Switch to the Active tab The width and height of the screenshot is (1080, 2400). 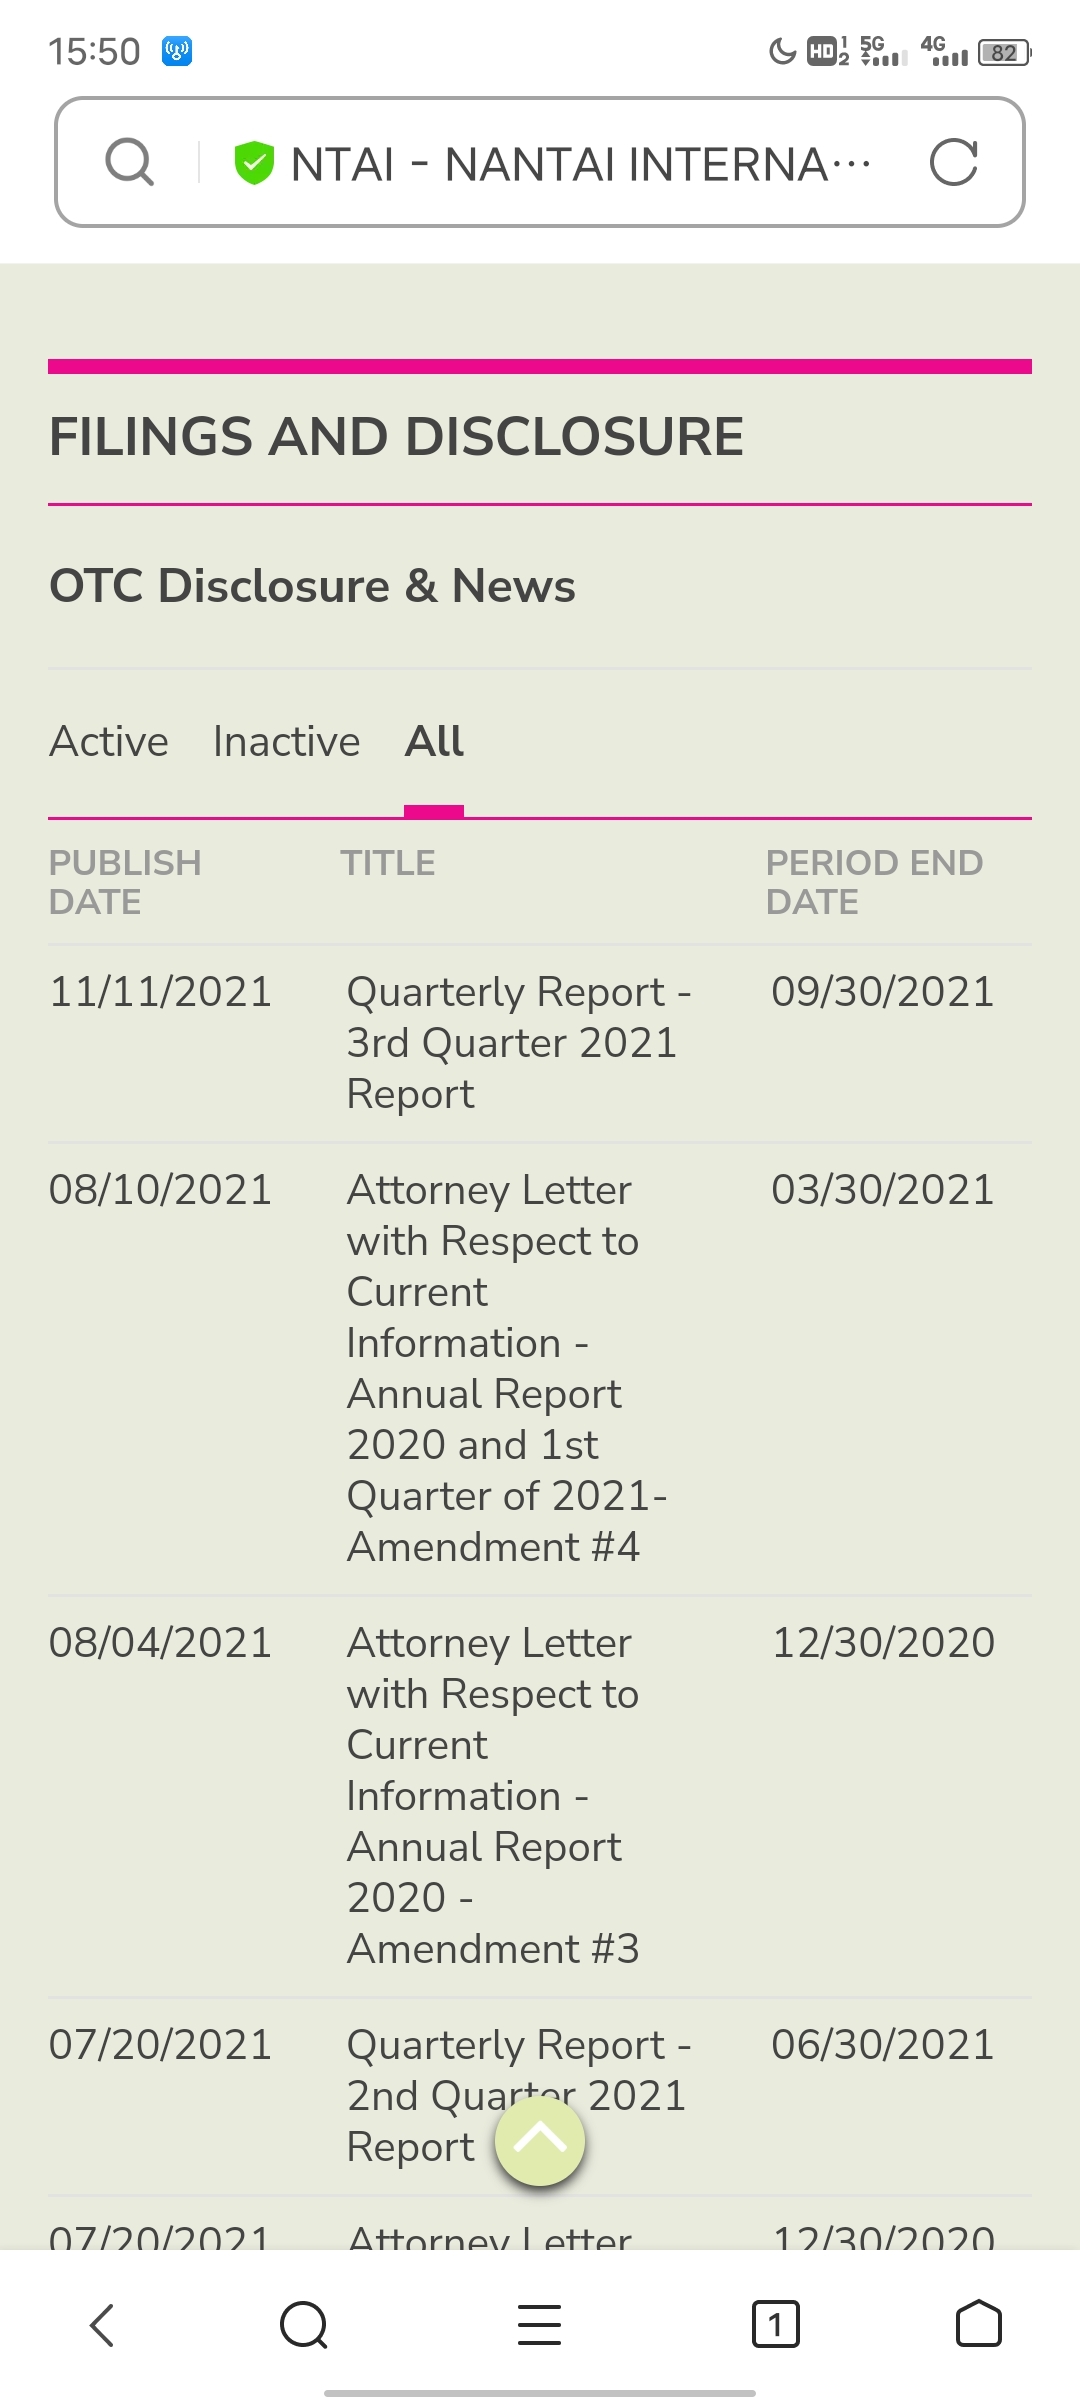click(109, 742)
